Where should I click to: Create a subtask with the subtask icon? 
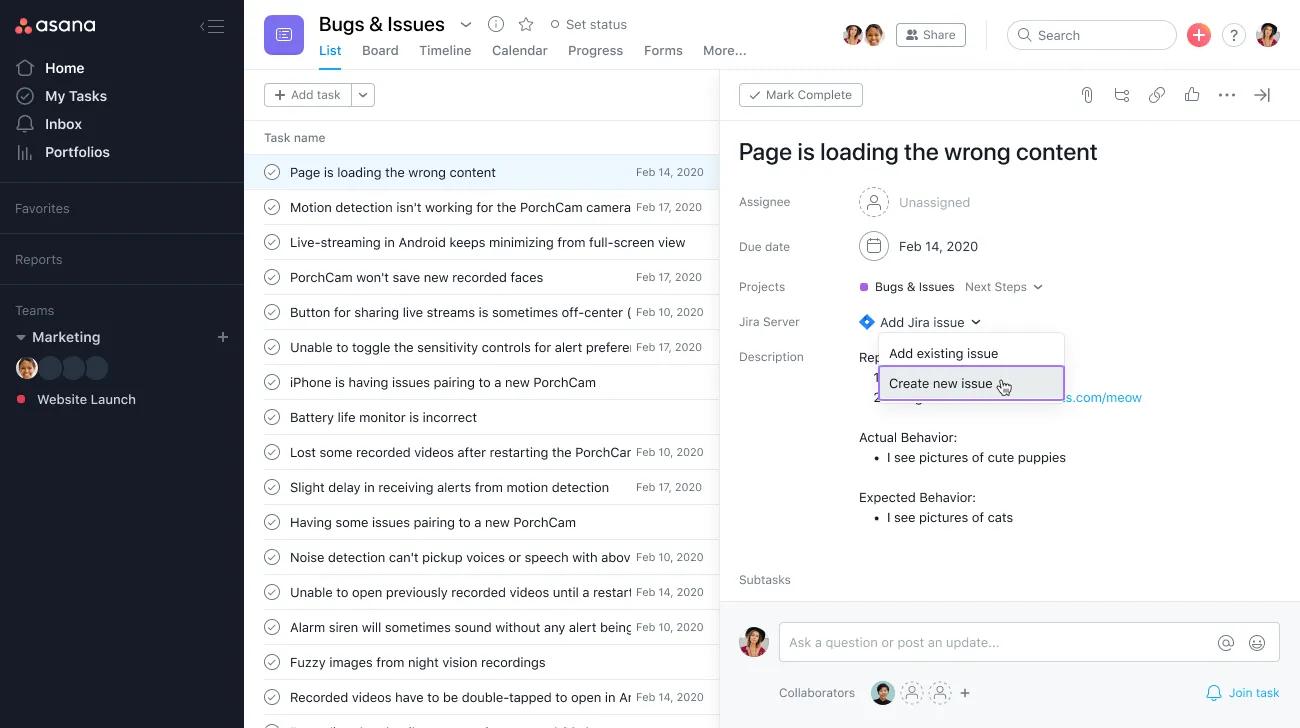tap(1122, 94)
